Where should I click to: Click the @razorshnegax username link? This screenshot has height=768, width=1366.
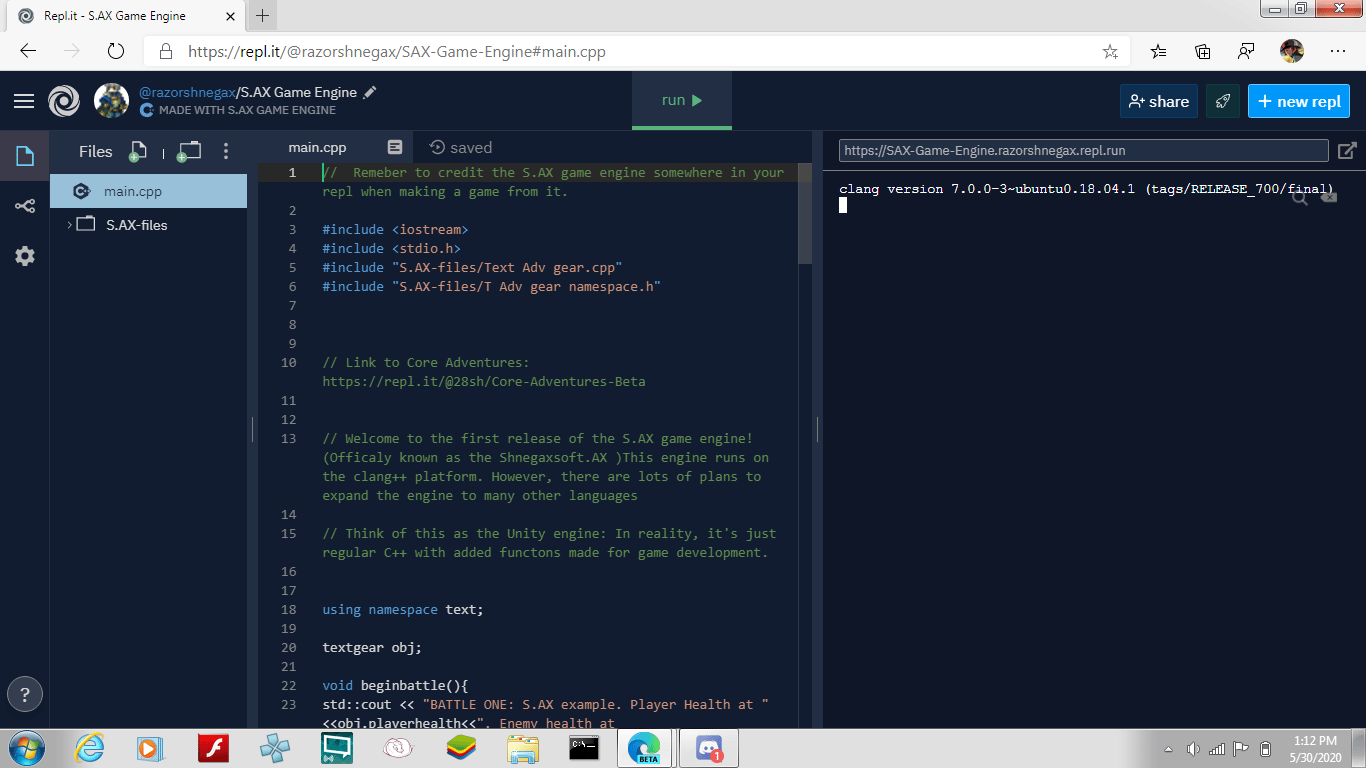tap(187, 92)
